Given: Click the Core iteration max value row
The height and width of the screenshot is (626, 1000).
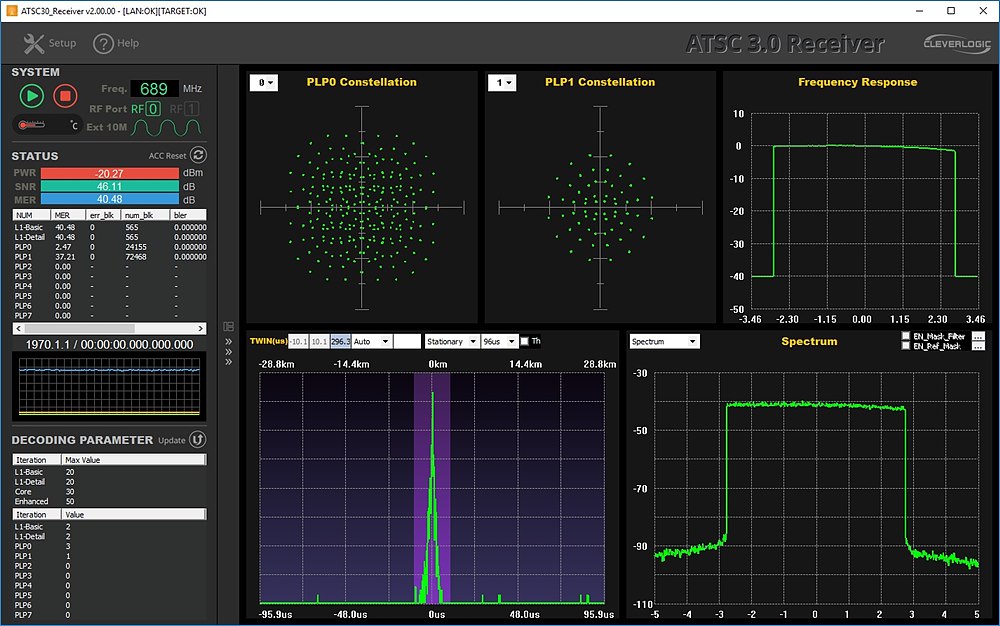Looking at the screenshot, I should point(110,492).
